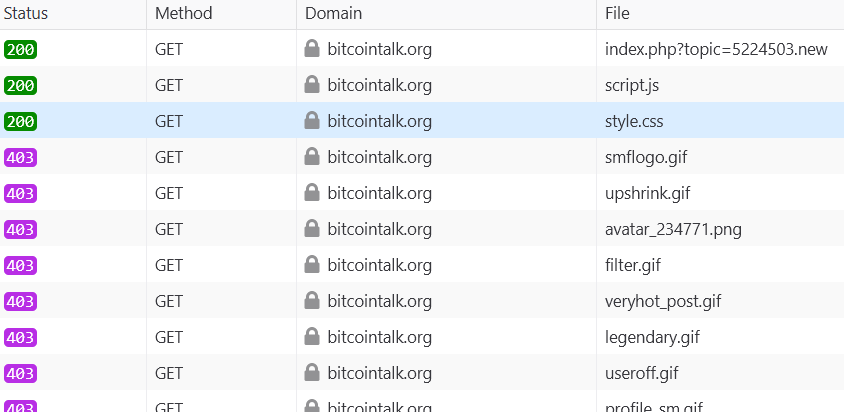Click the bitcointalk.org domain text for useroff.gif
844x412 pixels.
[379, 374]
